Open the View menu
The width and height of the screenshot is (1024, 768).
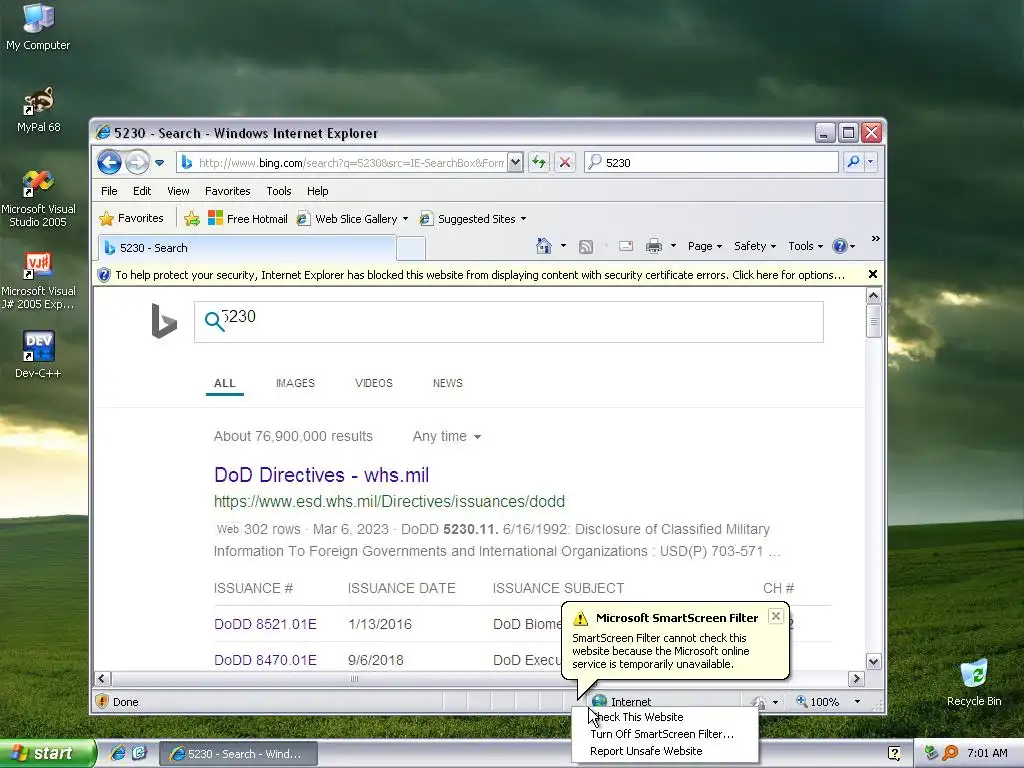(x=178, y=191)
